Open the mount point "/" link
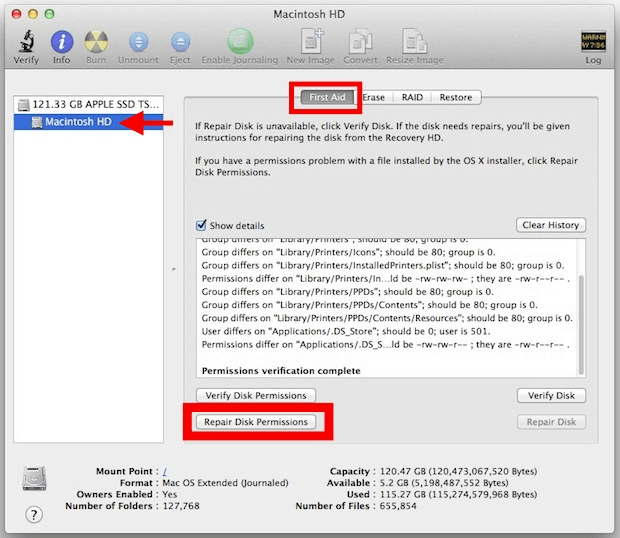The image size is (620, 538). pyautogui.click(x=164, y=471)
